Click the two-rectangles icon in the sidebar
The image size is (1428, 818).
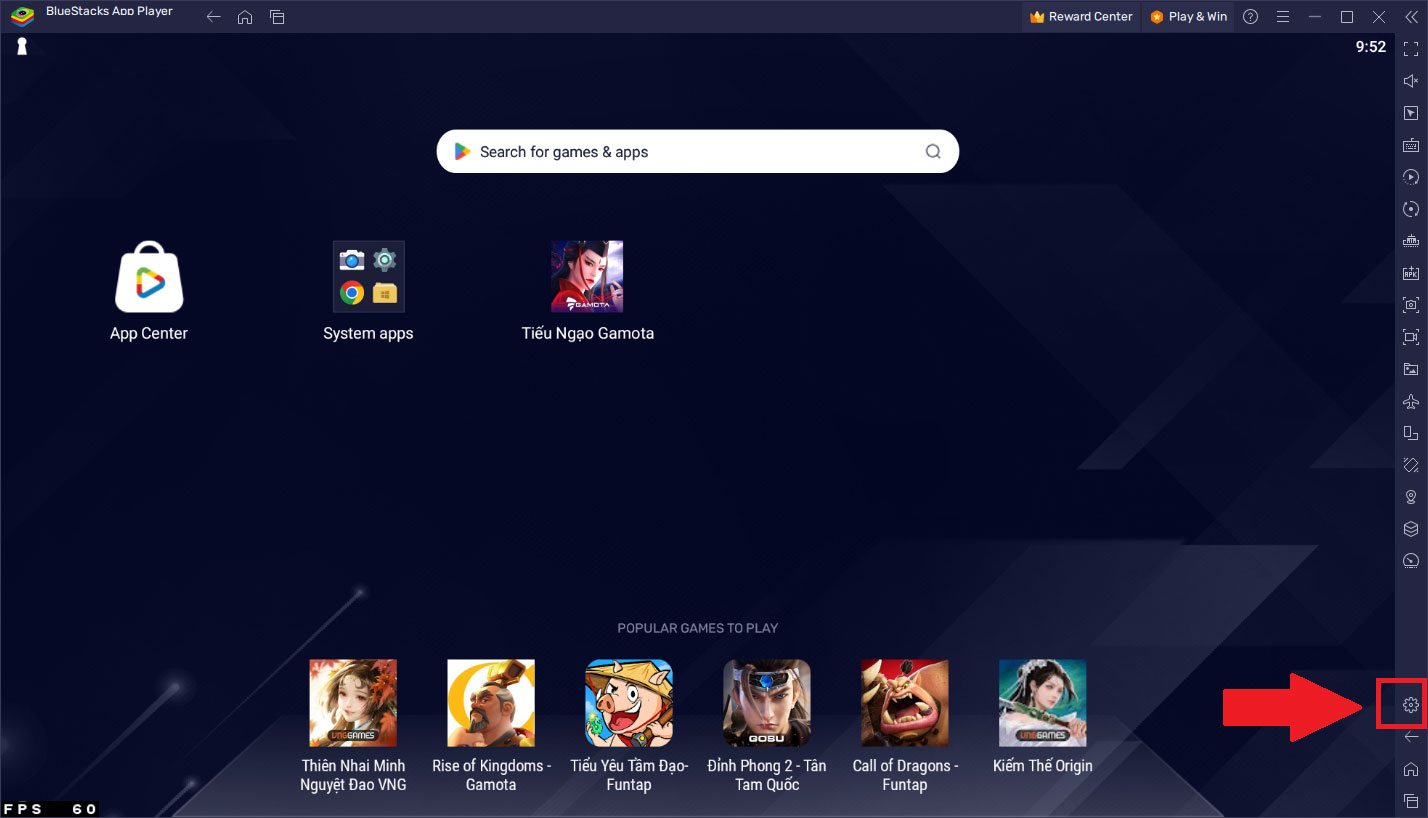[x=1410, y=432]
